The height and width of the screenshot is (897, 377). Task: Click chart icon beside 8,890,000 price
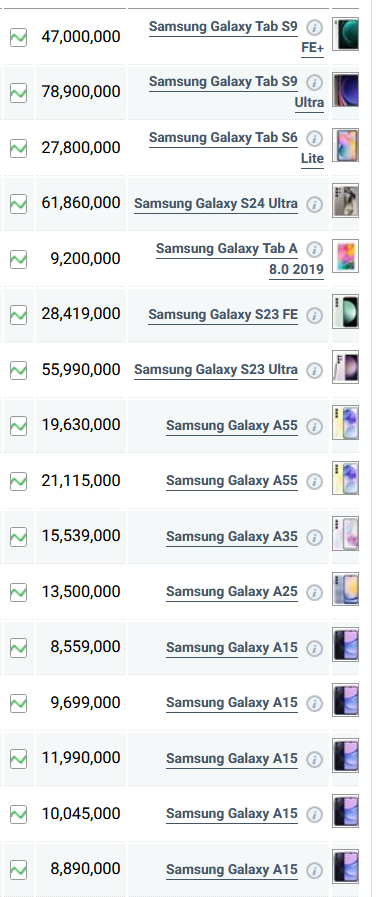tap(18, 870)
